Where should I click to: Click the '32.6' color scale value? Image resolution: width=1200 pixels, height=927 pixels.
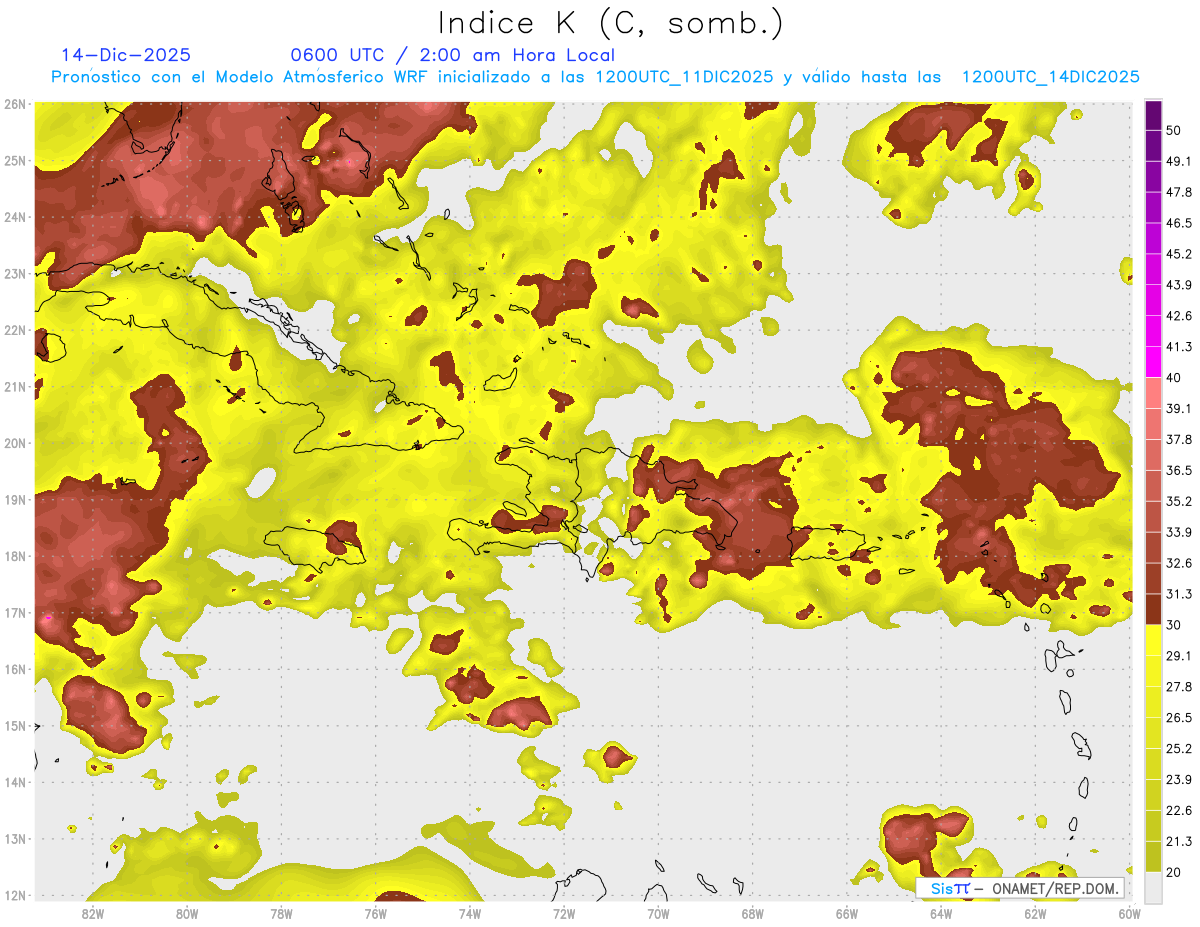[x=1179, y=563]
